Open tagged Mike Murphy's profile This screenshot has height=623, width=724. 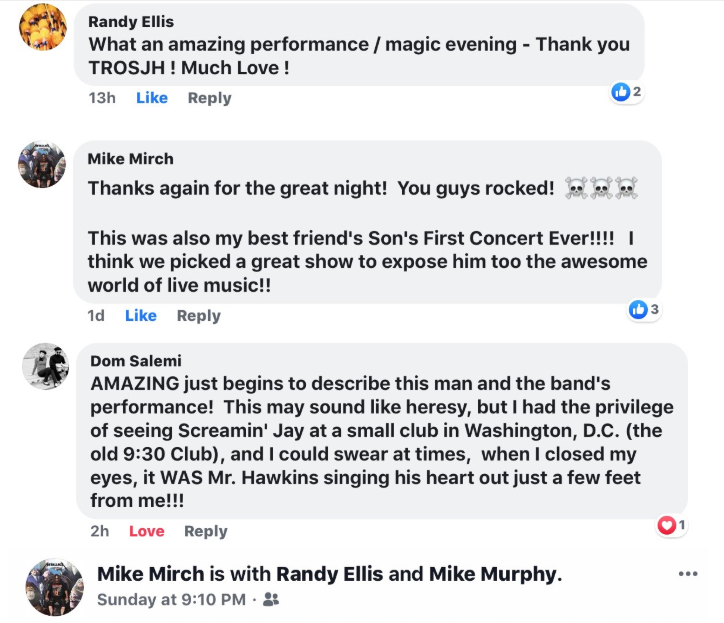493,574
